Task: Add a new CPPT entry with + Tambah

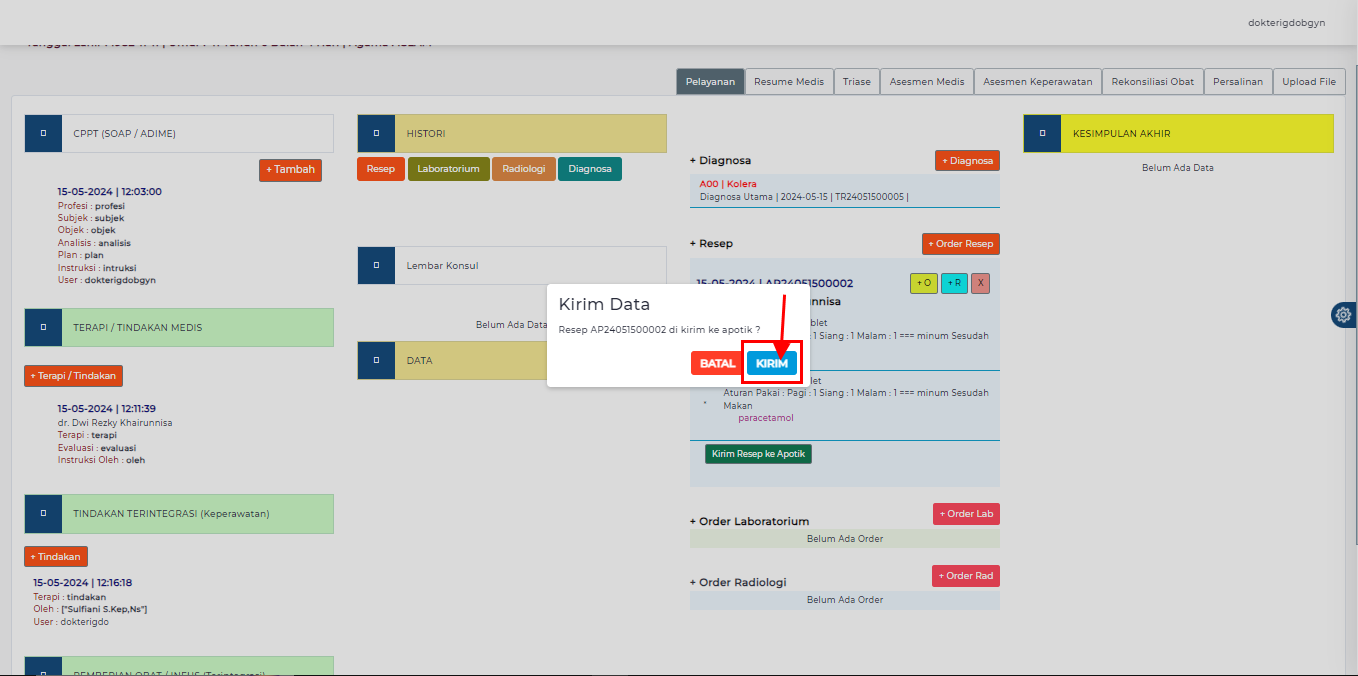Action: [290, 170]
